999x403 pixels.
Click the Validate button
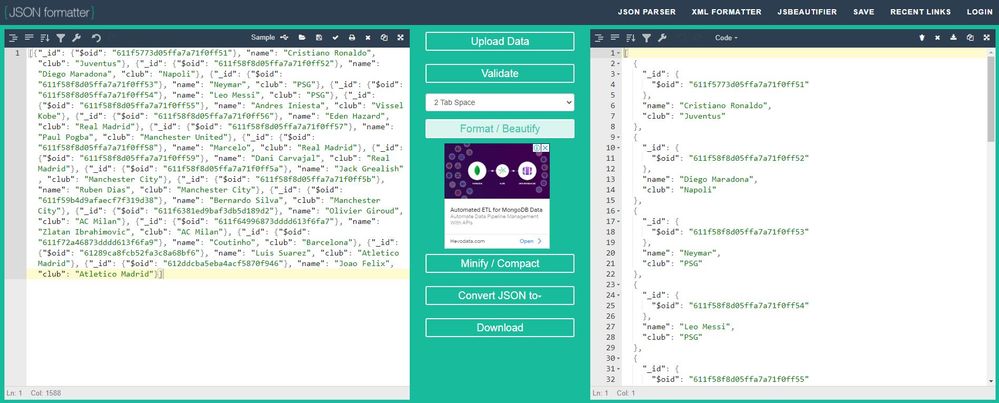(x=500, y=73)
